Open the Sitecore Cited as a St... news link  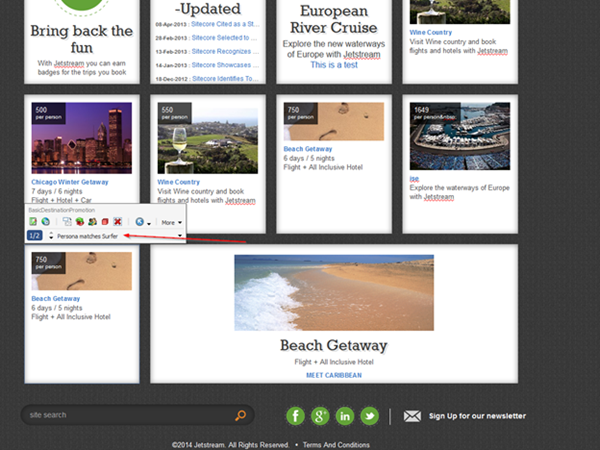tap(225, 24)
